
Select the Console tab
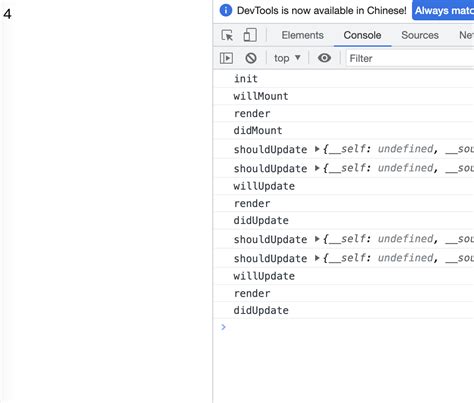click(x=362, y=35)
